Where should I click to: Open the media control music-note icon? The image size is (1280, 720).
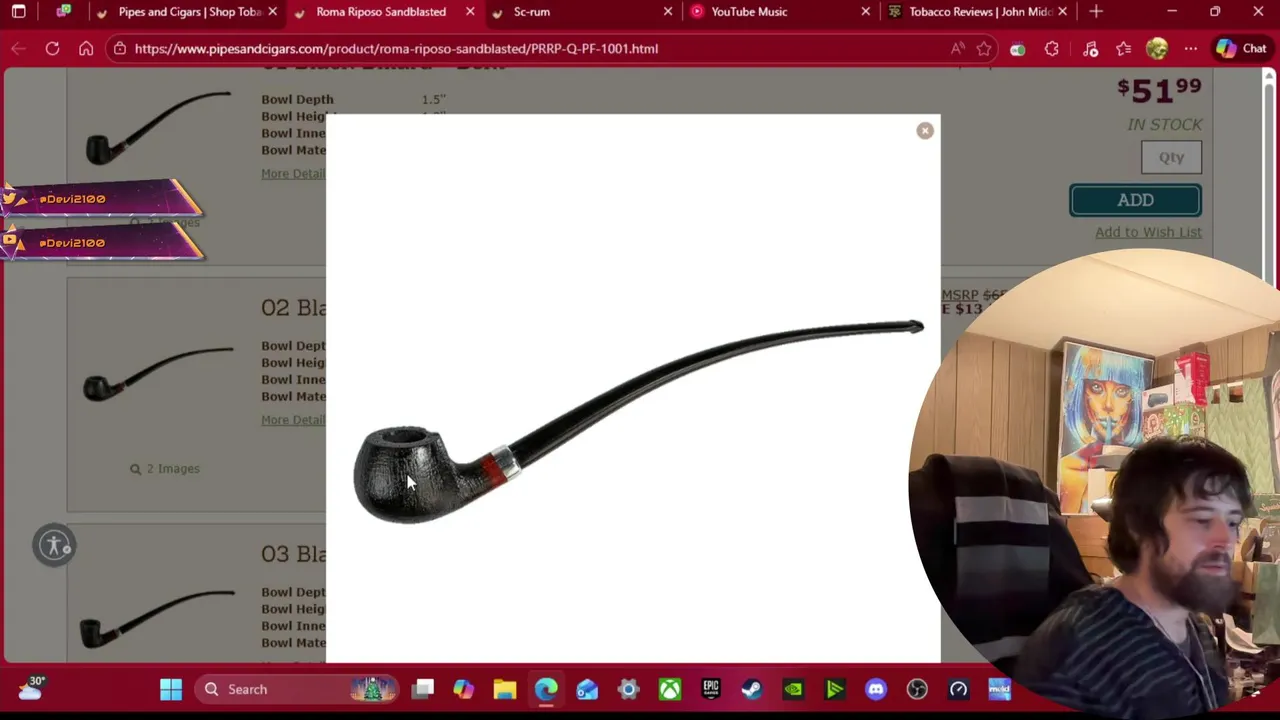(x=1091, y=48)
